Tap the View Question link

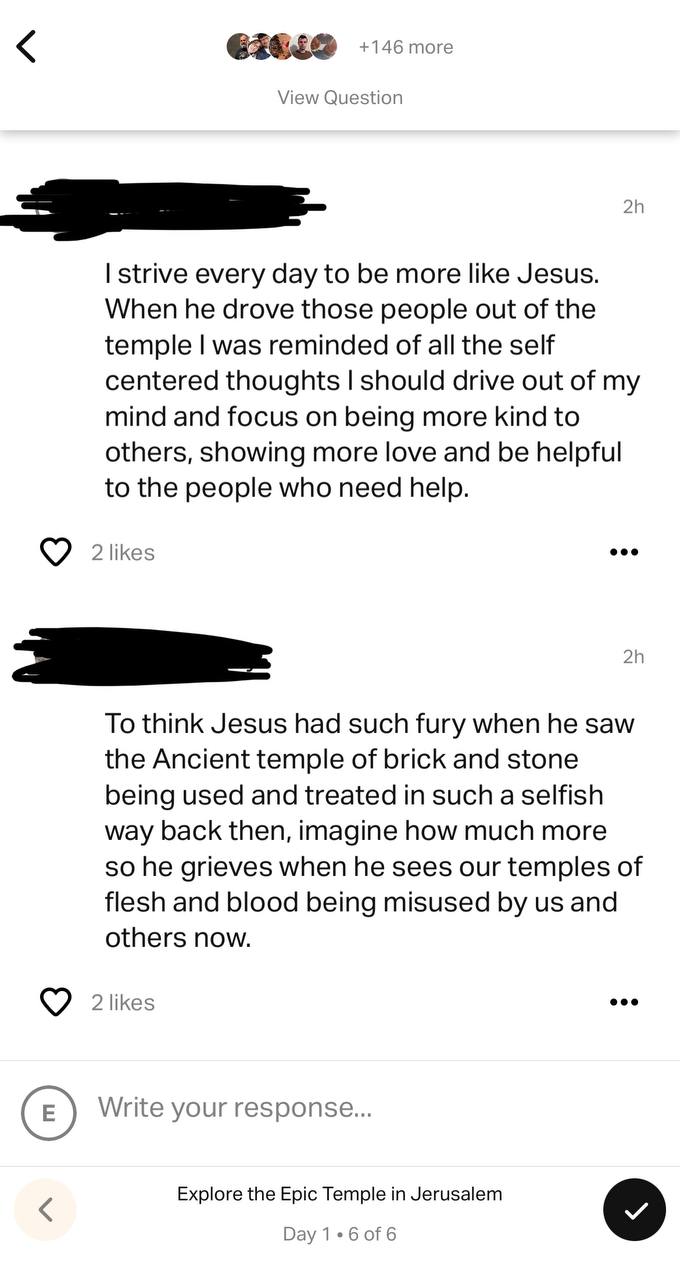pos(340,97)
